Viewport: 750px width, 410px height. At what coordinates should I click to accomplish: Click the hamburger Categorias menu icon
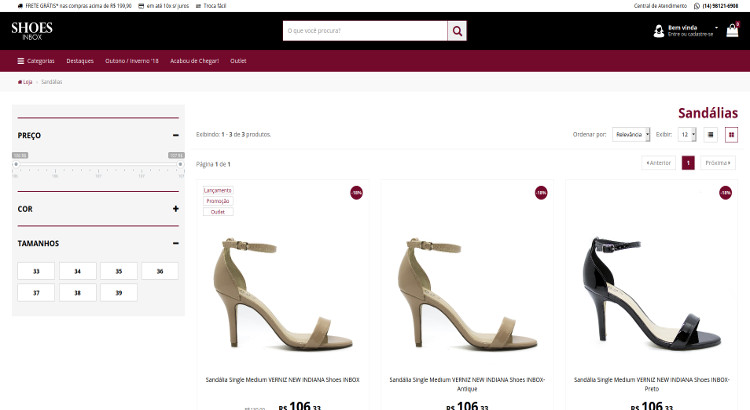[x=21, y=61]
